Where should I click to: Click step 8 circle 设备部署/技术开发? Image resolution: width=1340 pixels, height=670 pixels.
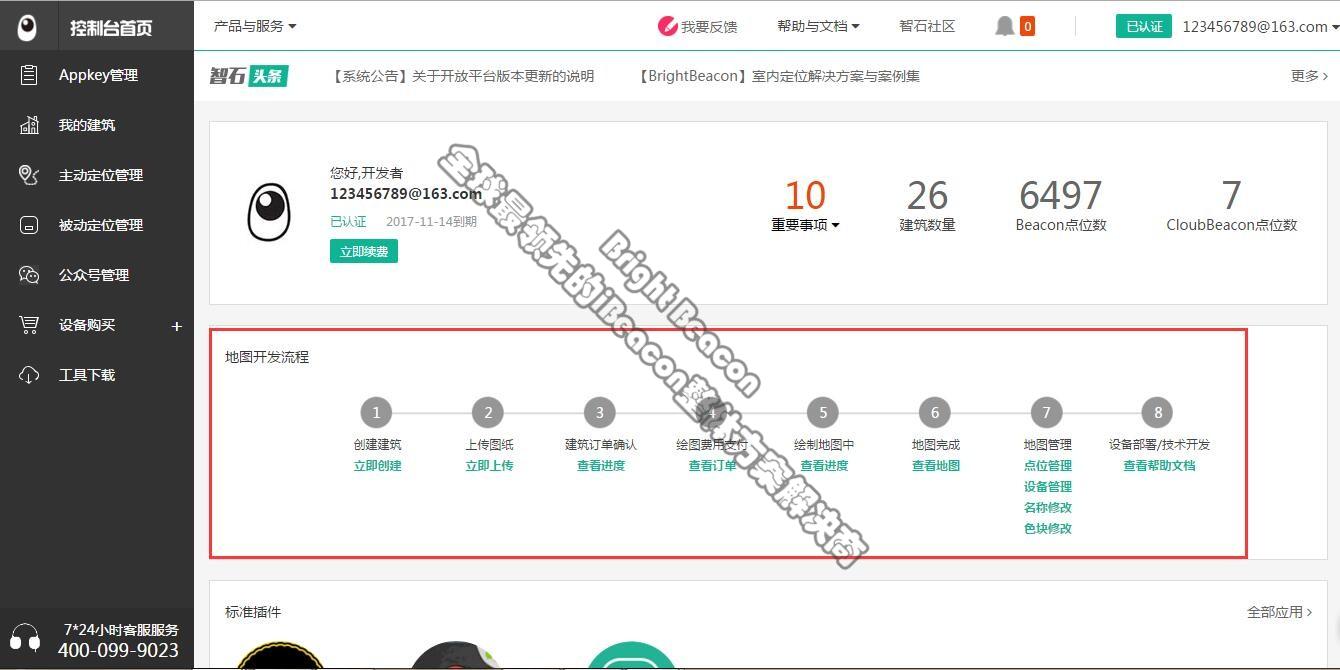click(1158, 412)
